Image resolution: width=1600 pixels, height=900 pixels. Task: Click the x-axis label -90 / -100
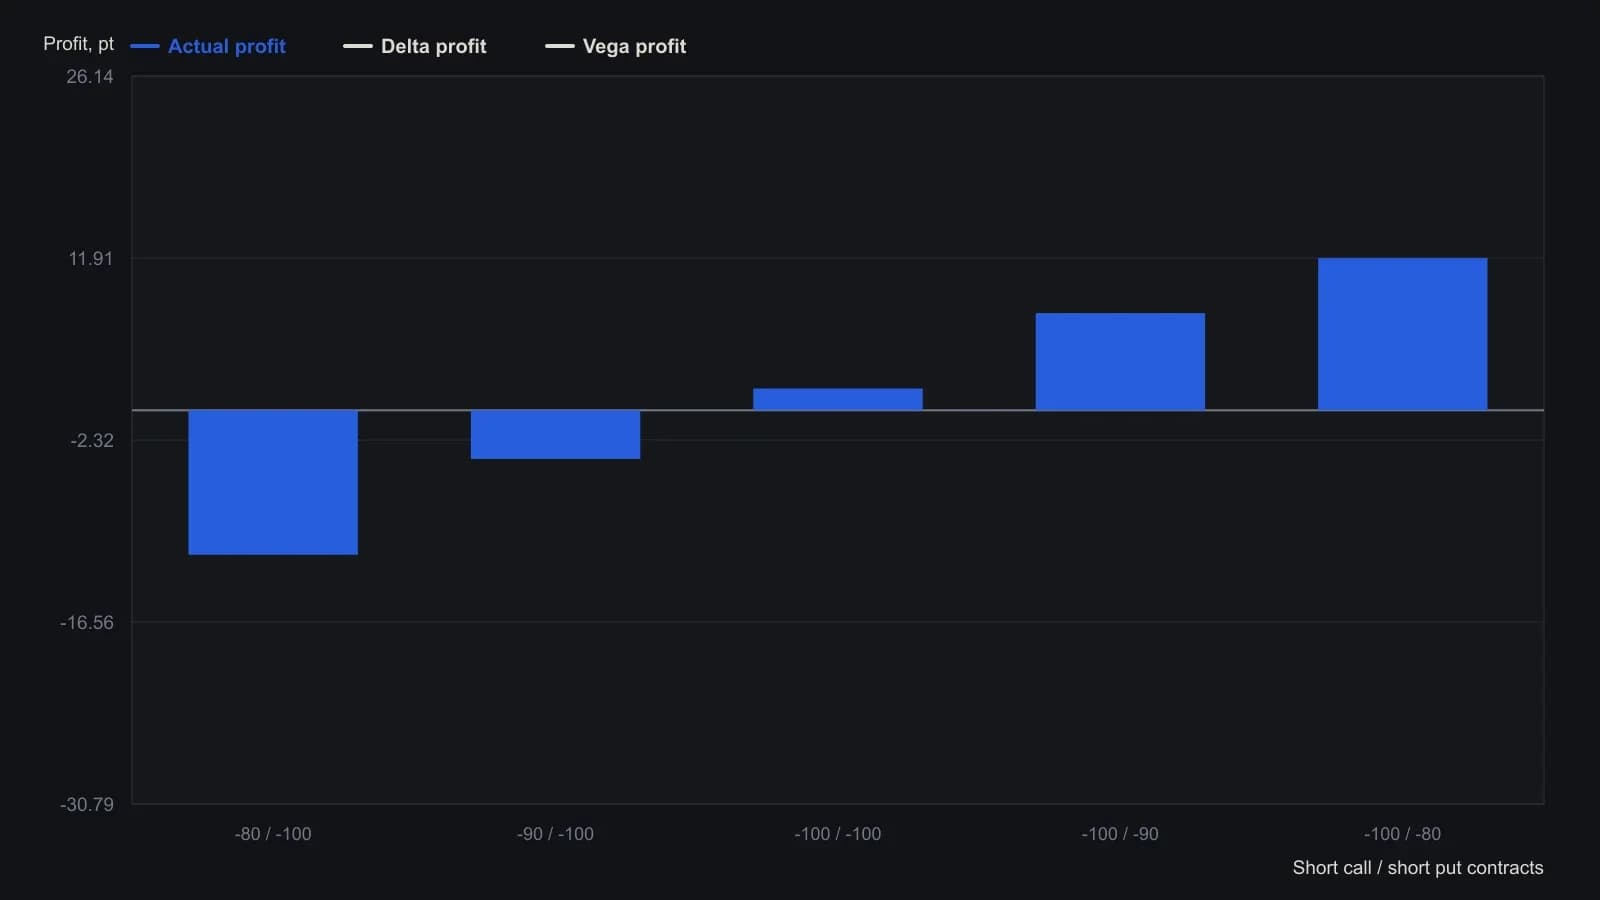point(555,834)
